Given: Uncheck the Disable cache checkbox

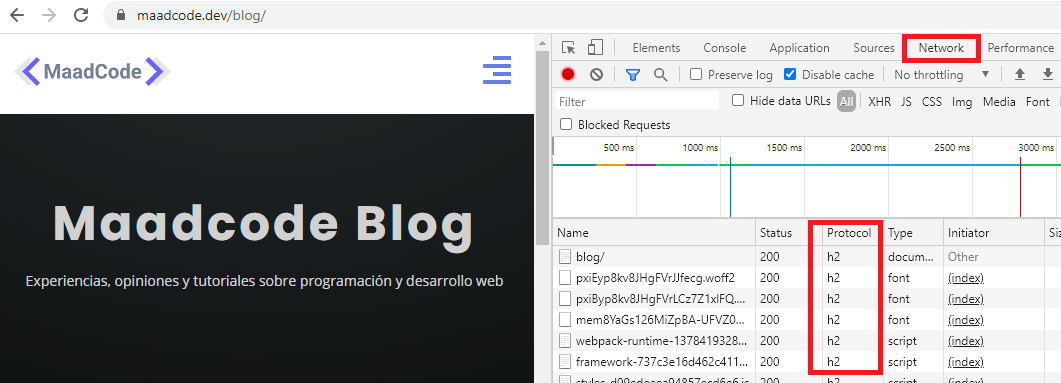Looking at the screenshot, I should click(x=790, y=74).
